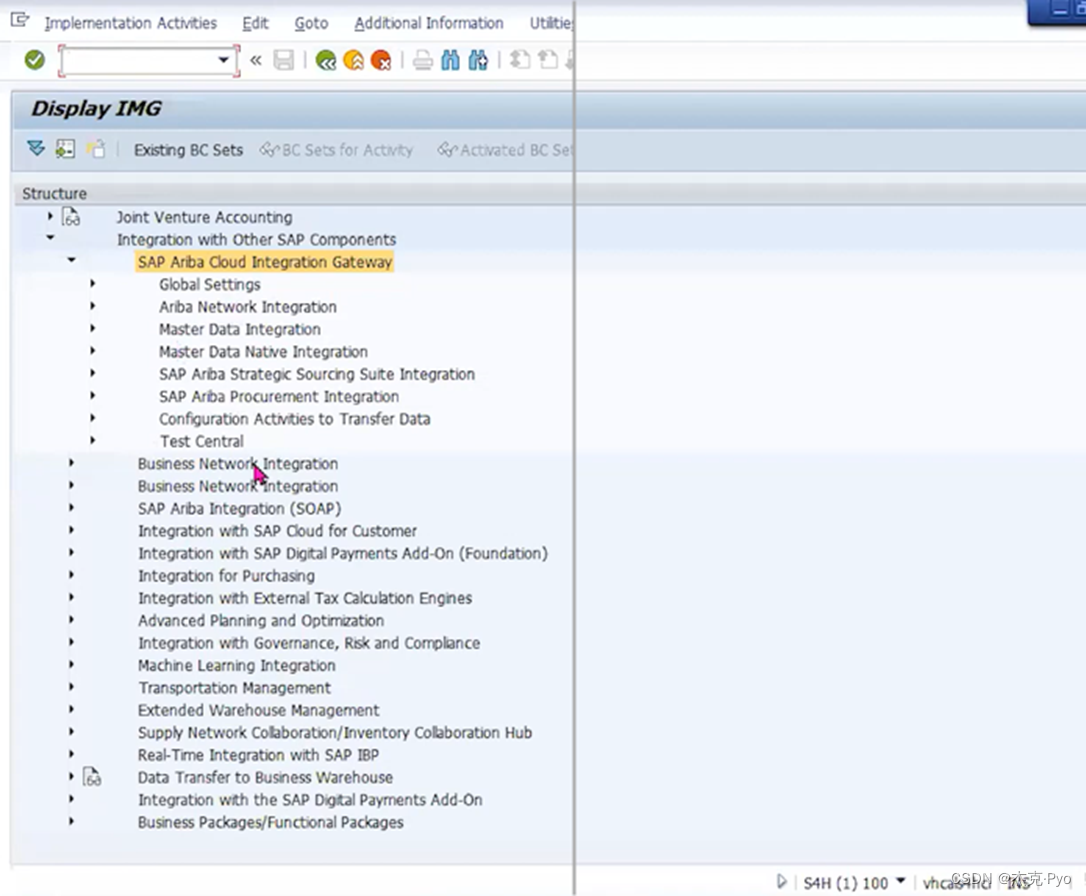Click the window menu icon in top-left corner

[x=20, y=20]
